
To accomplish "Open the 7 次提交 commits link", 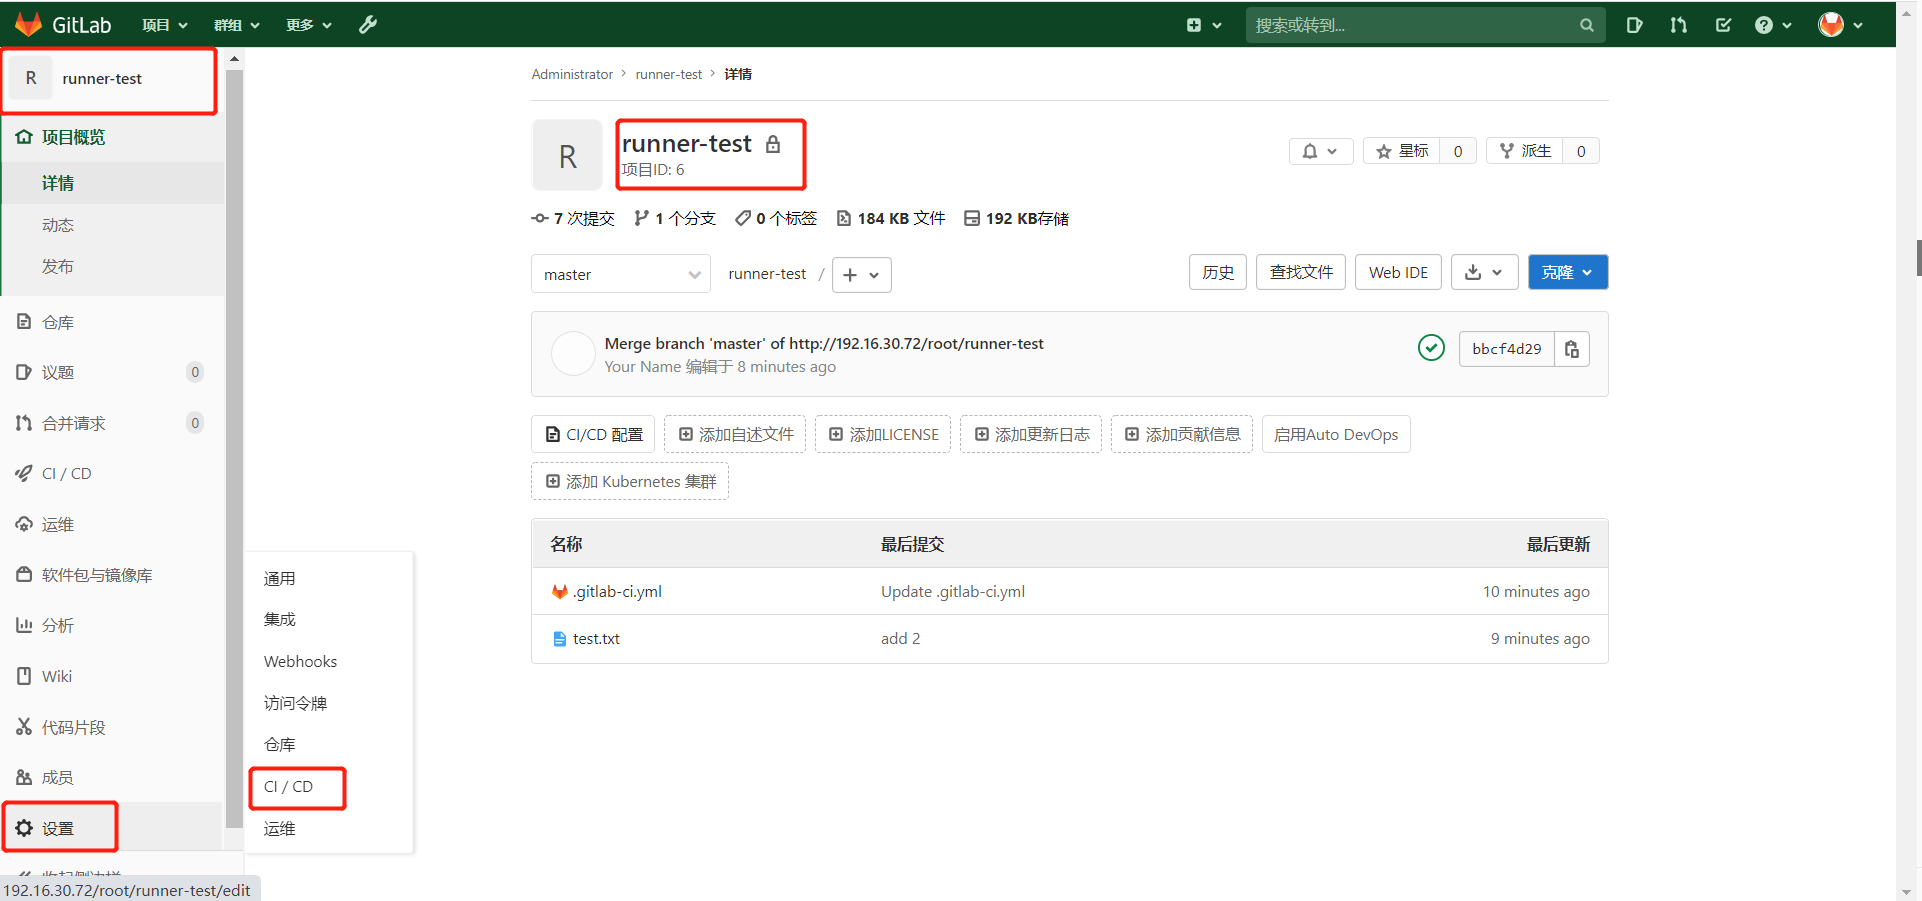I will [573, 218].
